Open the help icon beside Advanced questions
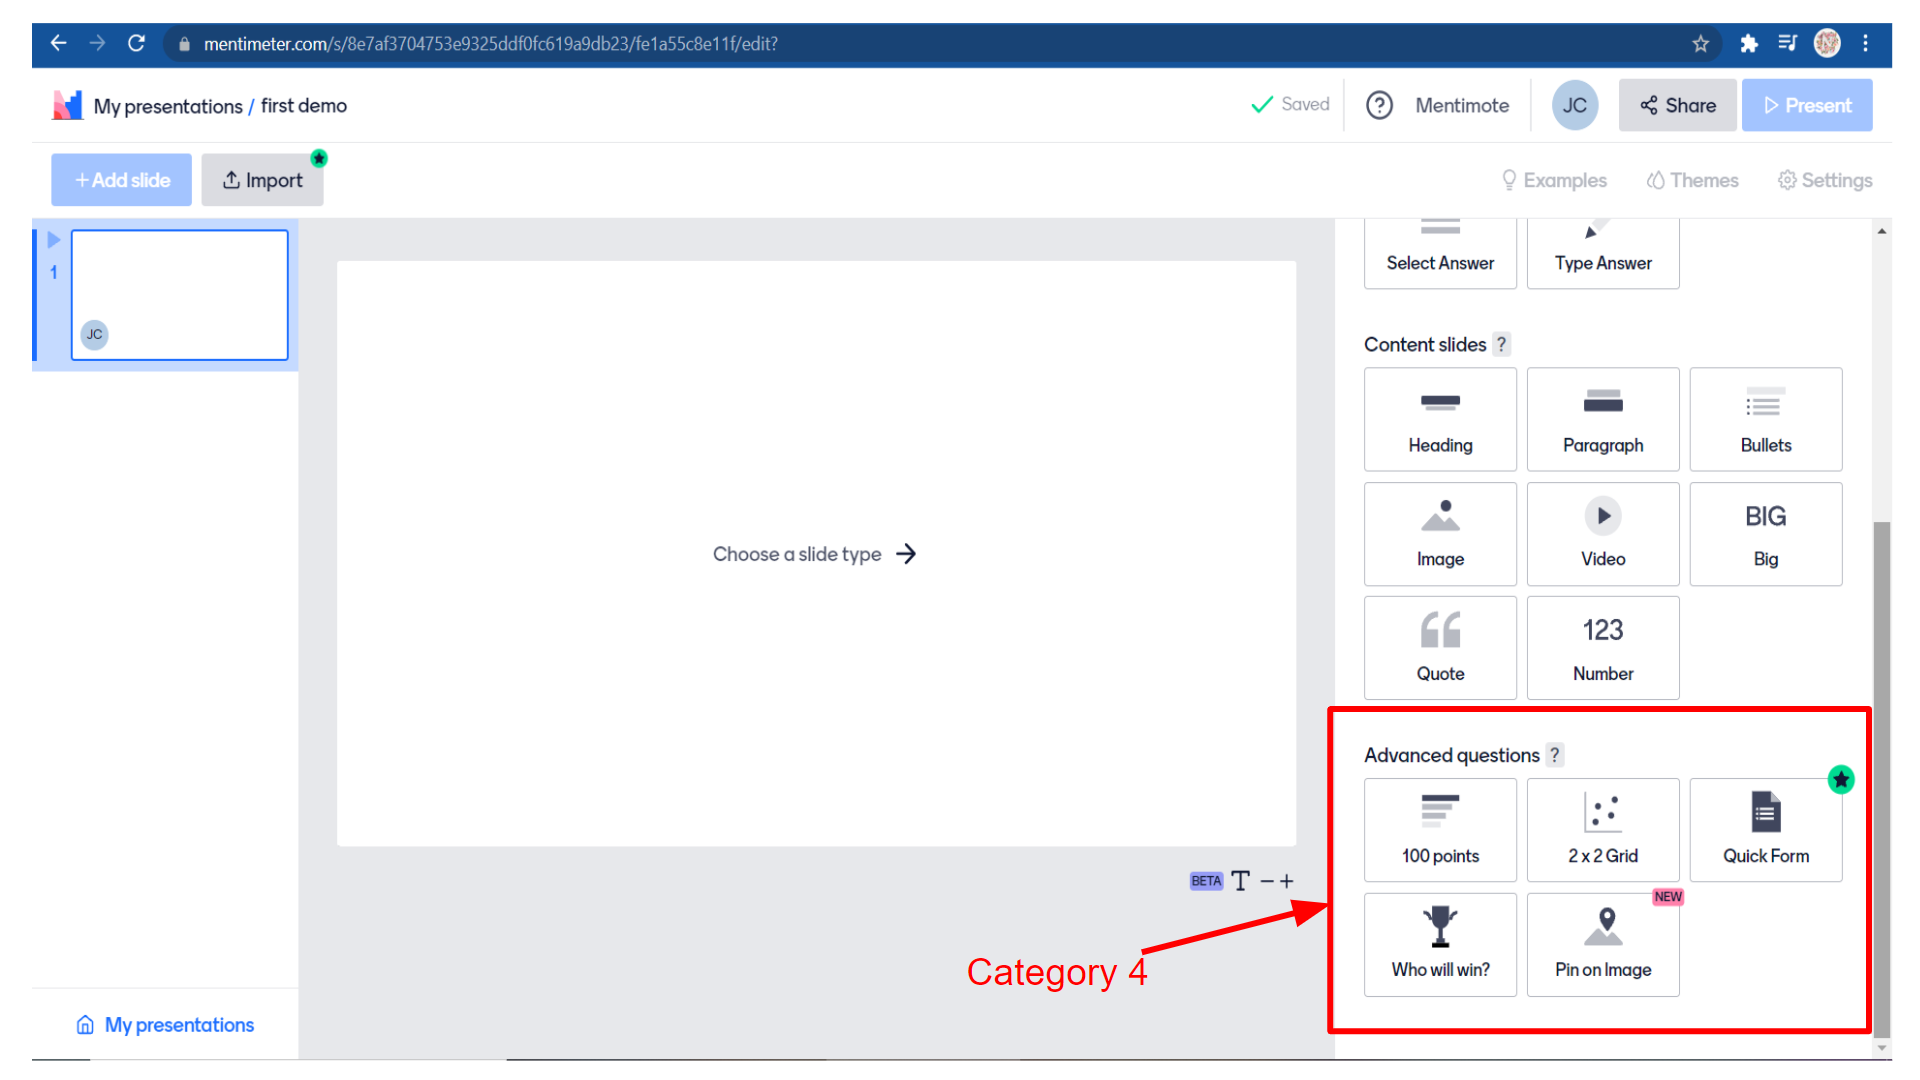This screenshot has width=1920, height=1080. click(1554, 755)
